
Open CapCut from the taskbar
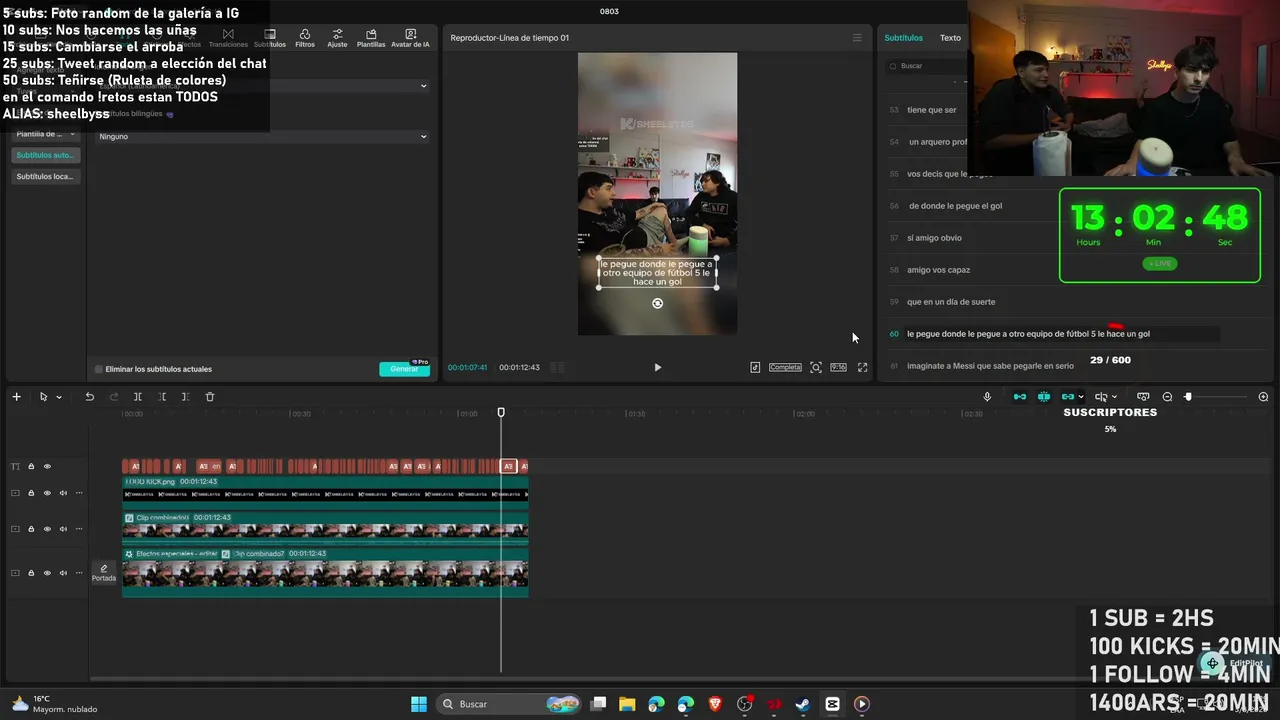pyautogui.click(x=832, y=704)
